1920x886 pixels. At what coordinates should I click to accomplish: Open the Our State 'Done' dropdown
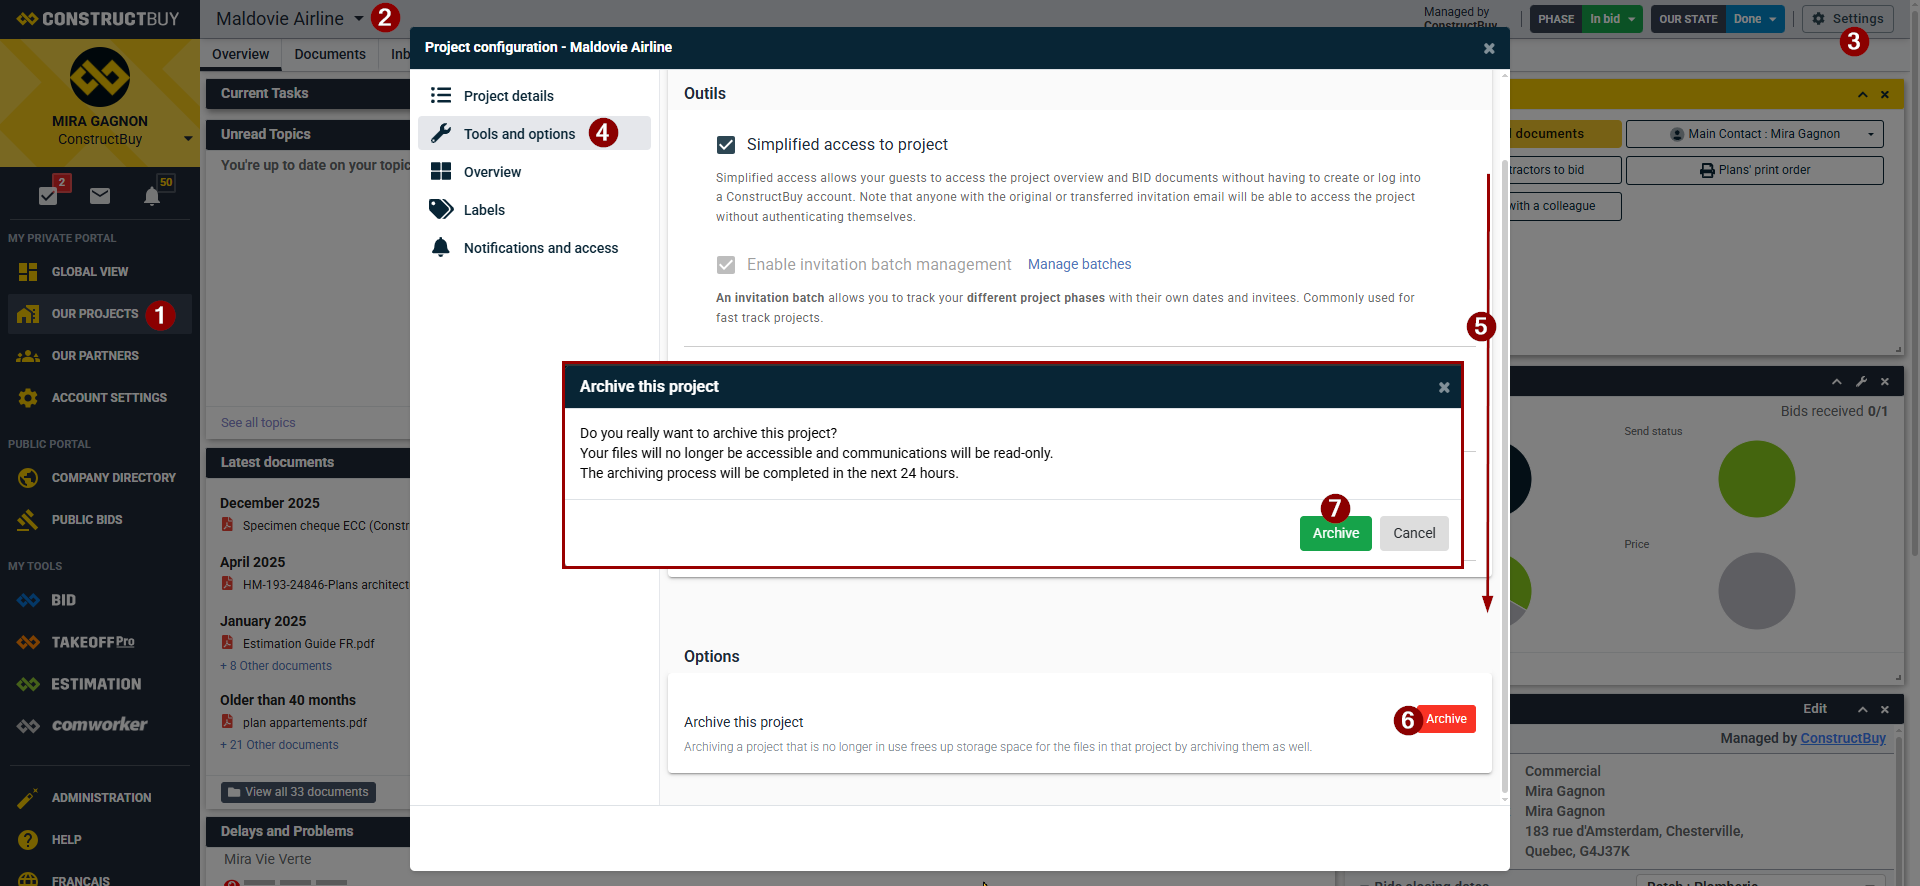(1755, 19)
